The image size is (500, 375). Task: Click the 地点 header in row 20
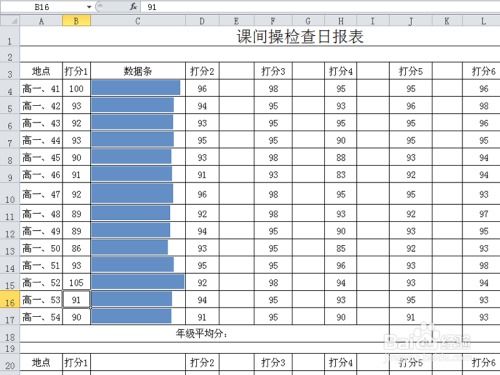41,362
